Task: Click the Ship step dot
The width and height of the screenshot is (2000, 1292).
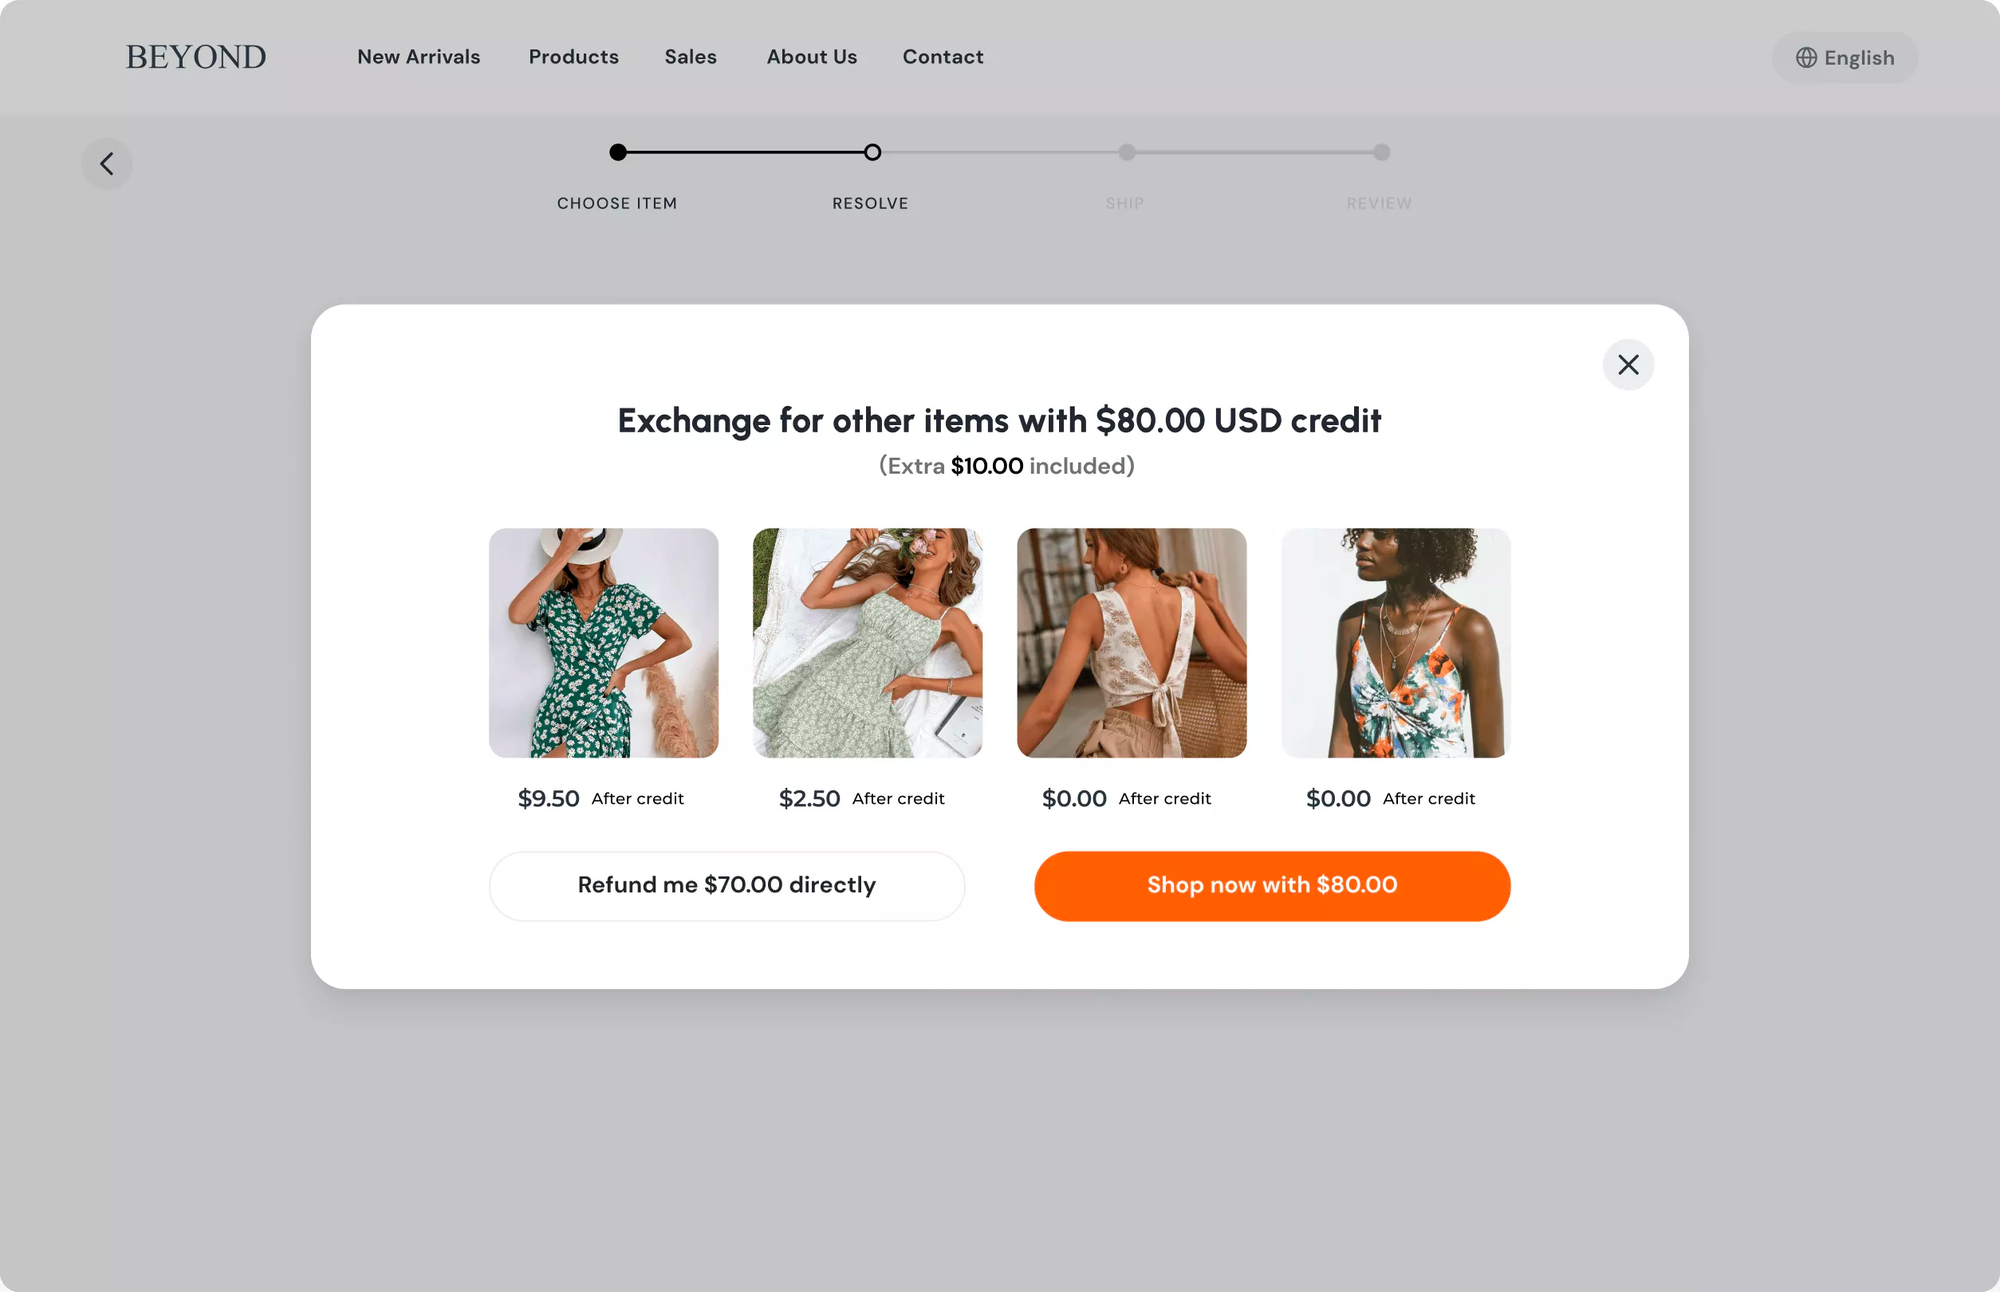Action: click(1127, 152)
